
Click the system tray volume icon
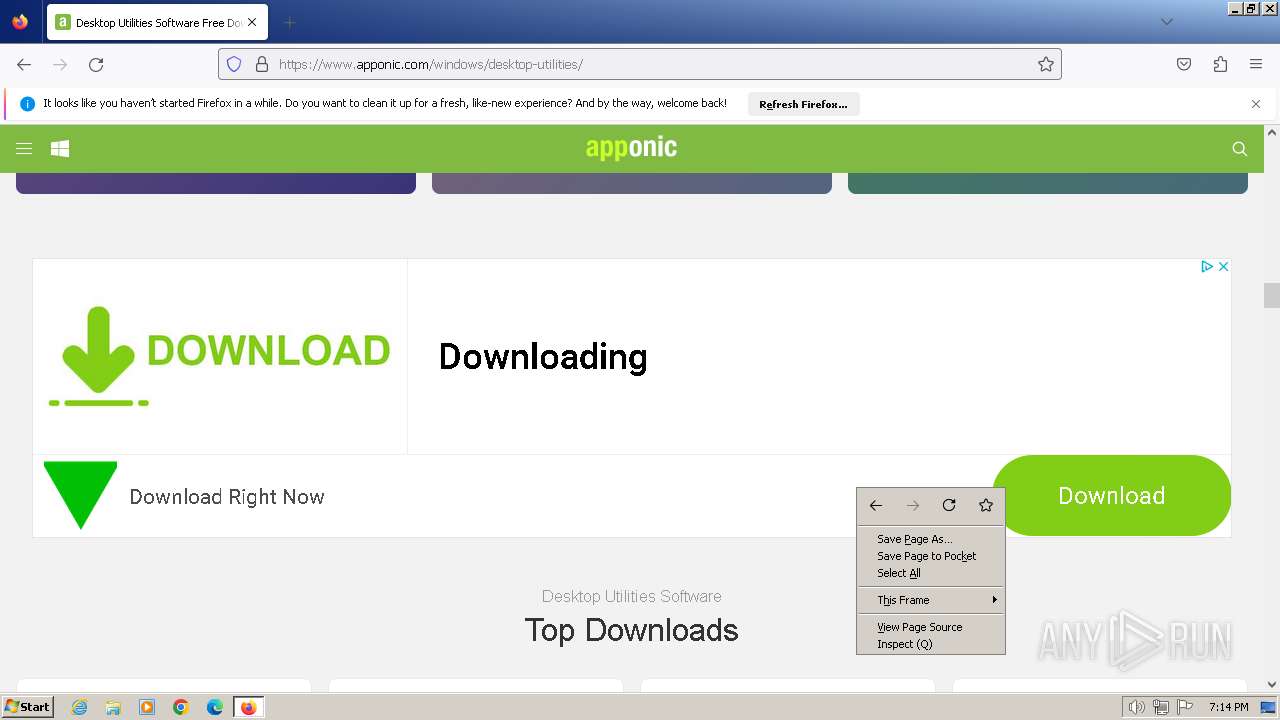(x=1137, y=707)
